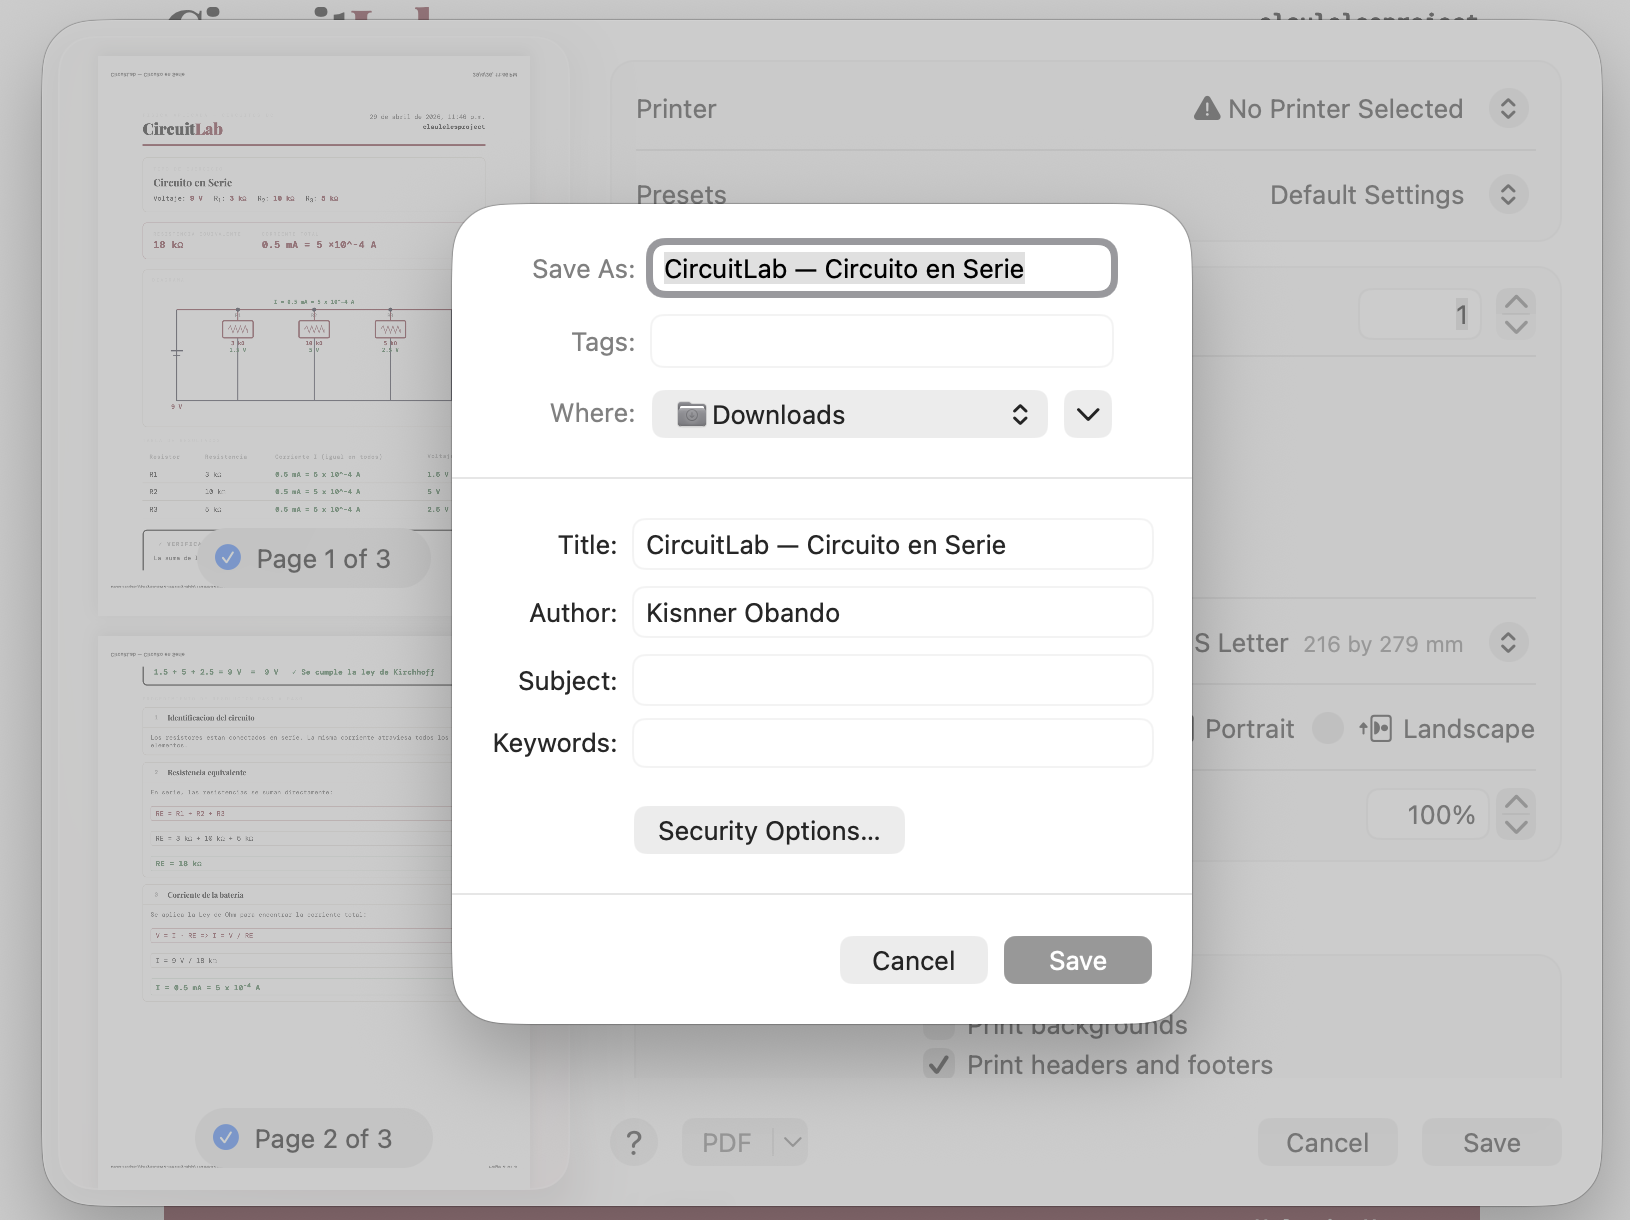This screenshot has height=1220, width=1630.
Task: Click the Default Settings text
Action: 1367,194
